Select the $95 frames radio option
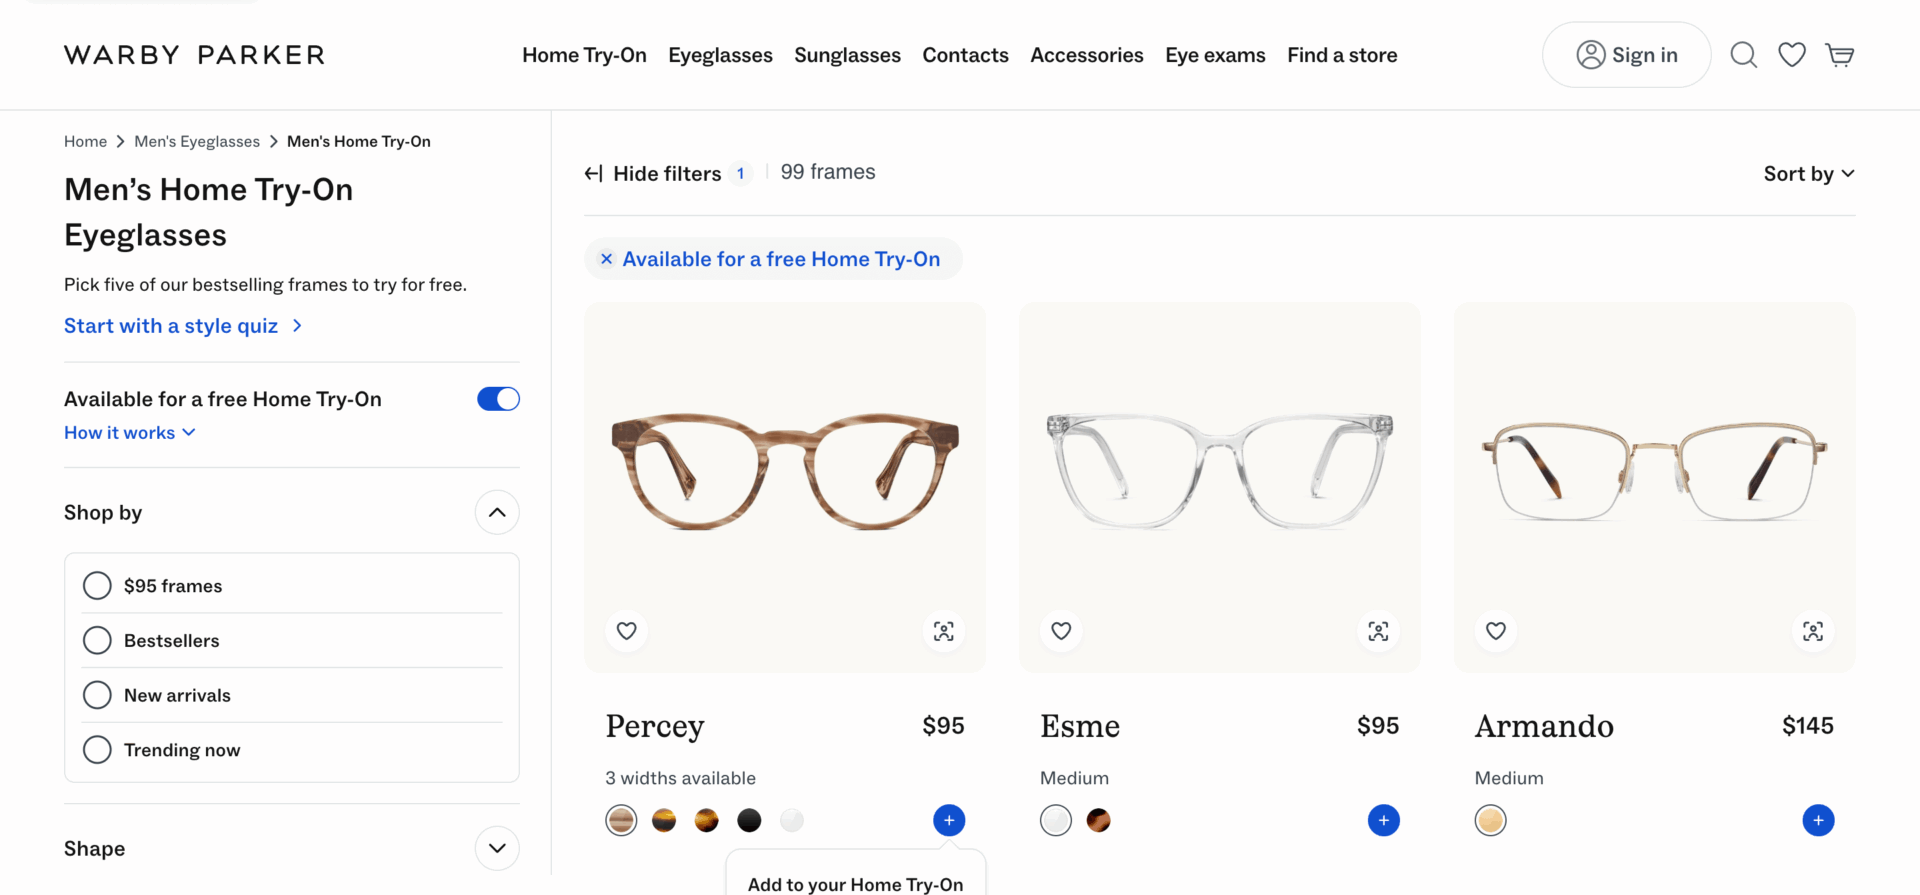1920x895 pixels. coord(97,586)
